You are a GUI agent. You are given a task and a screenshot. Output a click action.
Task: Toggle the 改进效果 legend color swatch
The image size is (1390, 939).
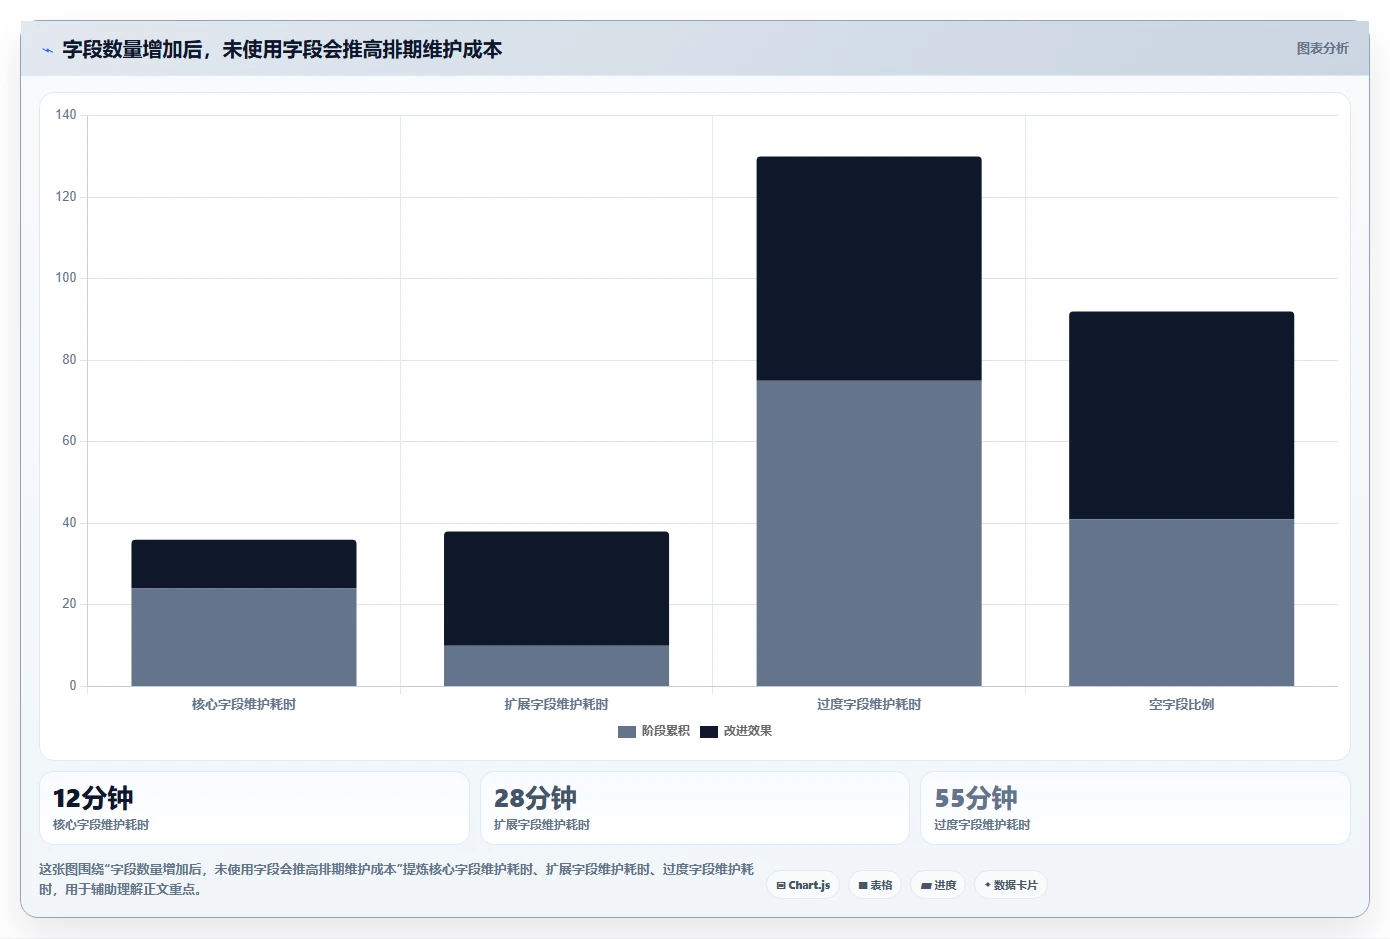(x=709, y=732)
